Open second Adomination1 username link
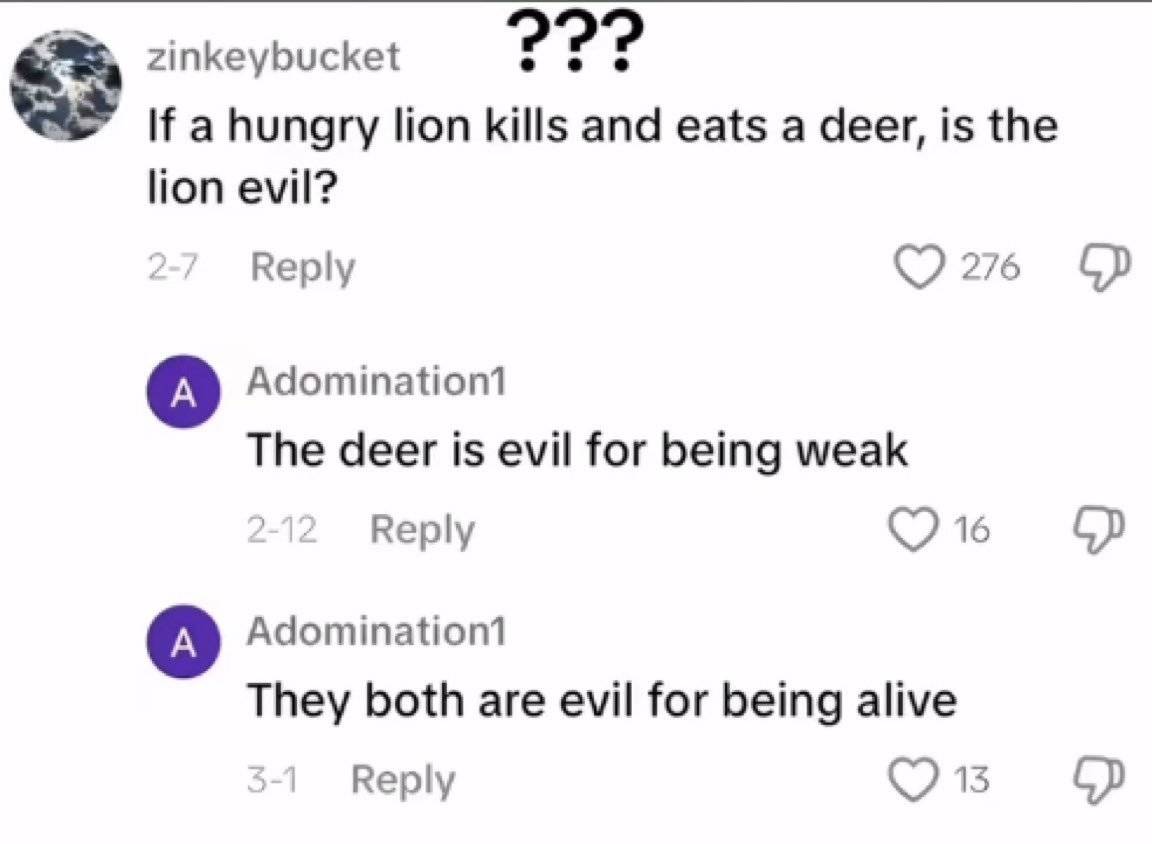This screenshot has height=844, width=1152. point(377,631)
